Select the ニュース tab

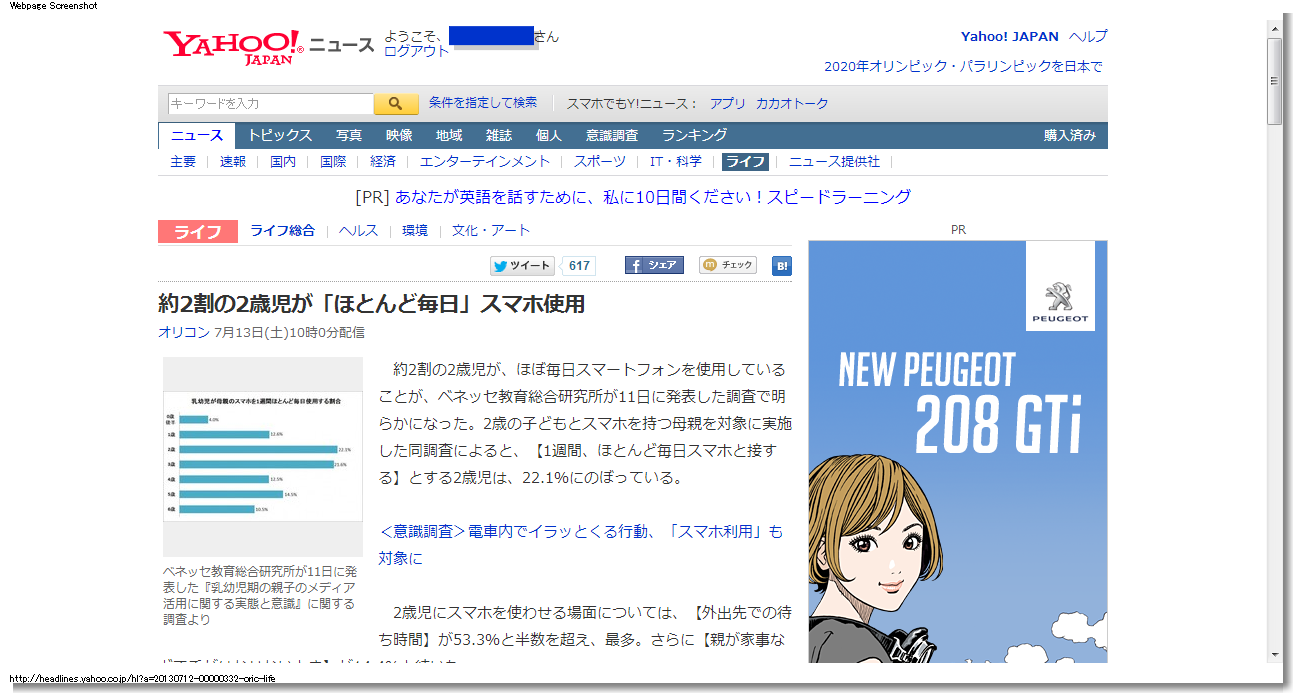tap(197, 136)
